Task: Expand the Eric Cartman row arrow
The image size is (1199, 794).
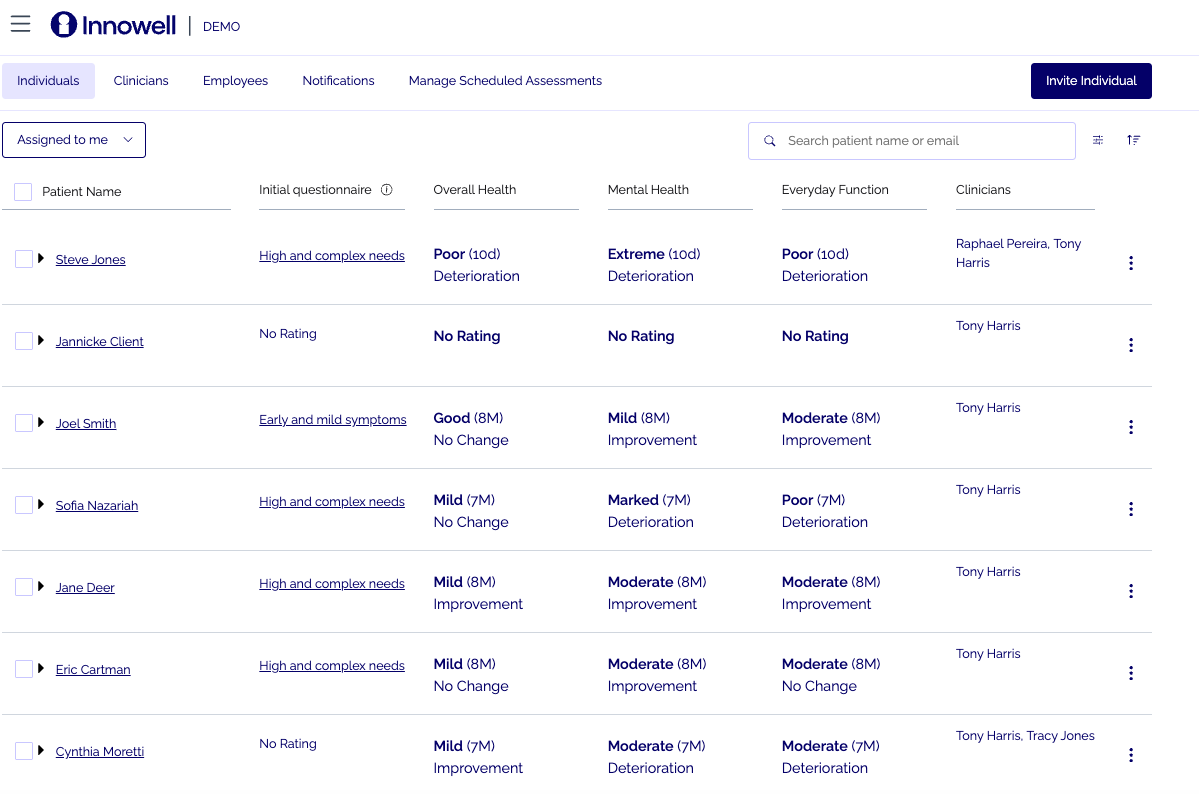Action: (41, 668)
